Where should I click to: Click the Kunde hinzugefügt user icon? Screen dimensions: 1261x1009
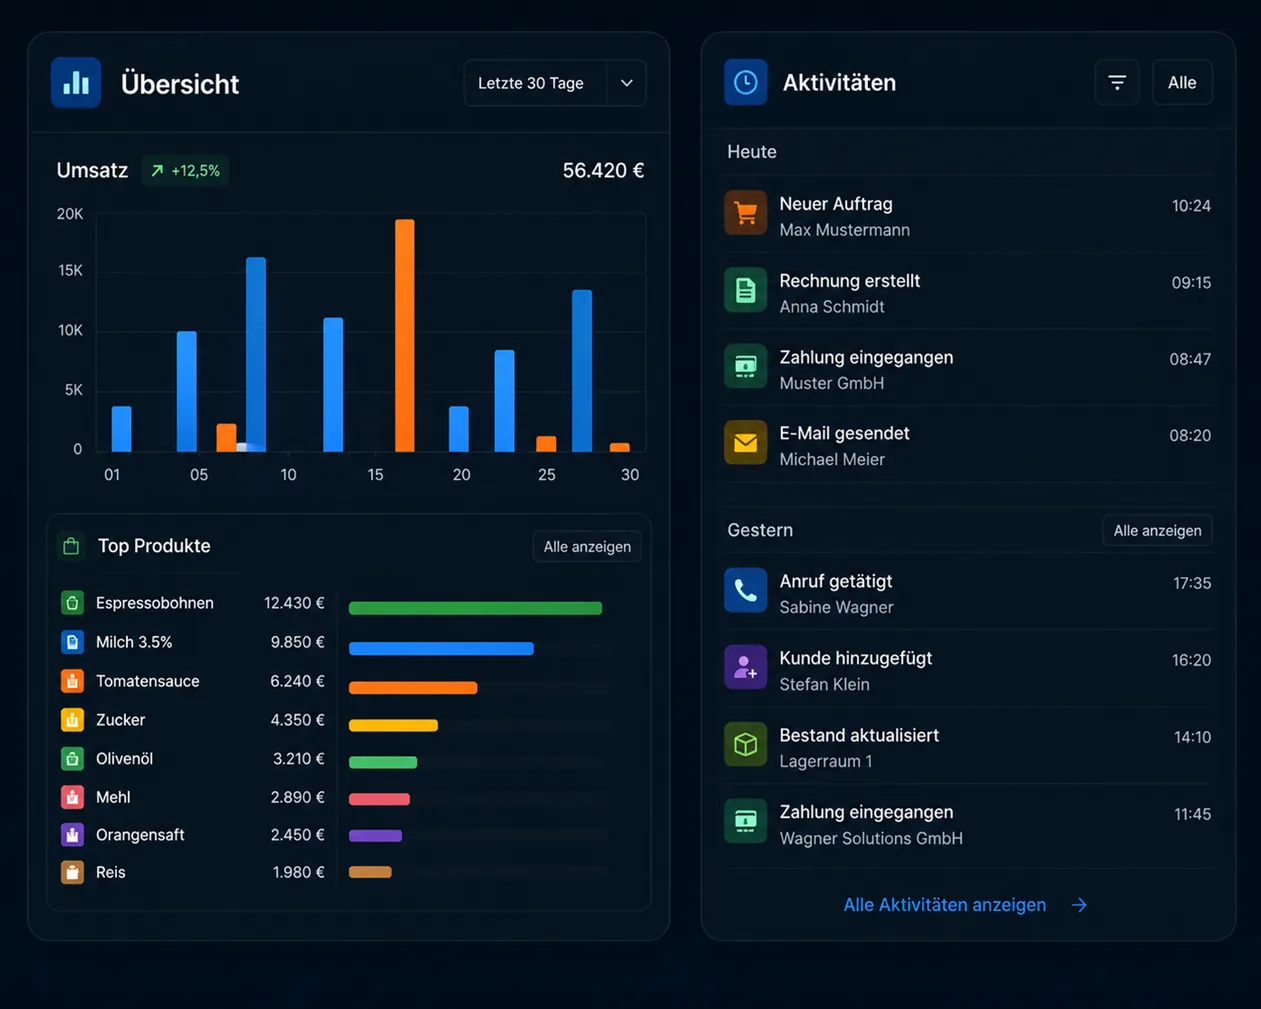click(746, 668)
